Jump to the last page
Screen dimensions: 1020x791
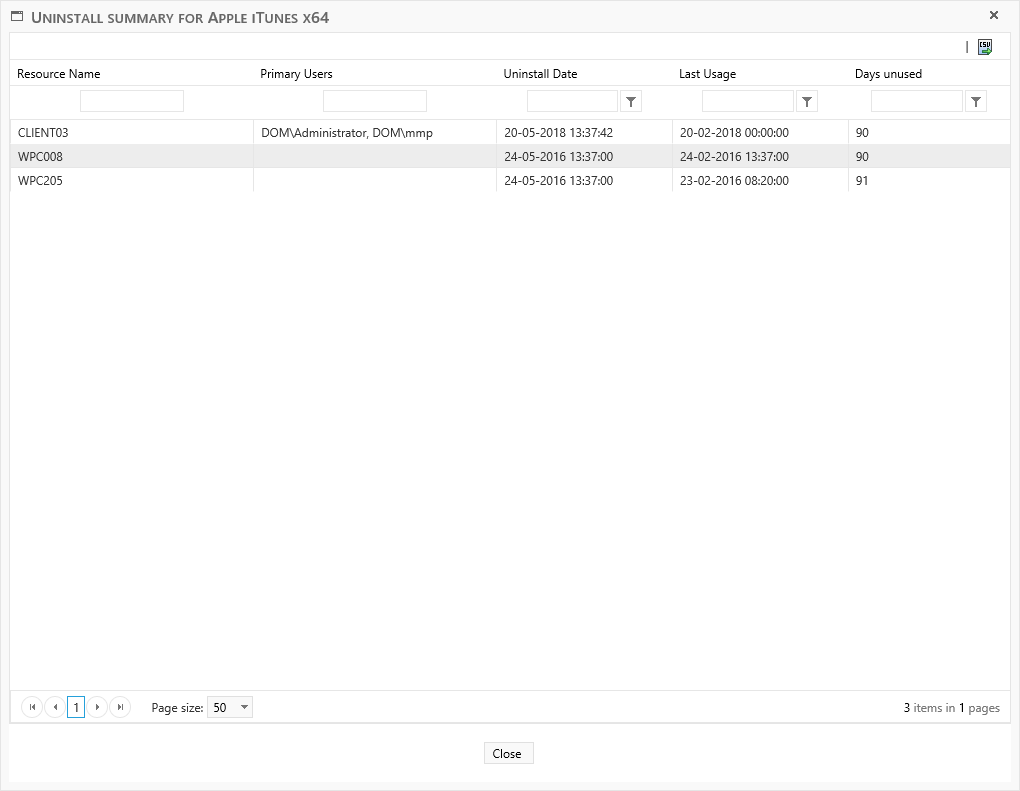[120, 707]
